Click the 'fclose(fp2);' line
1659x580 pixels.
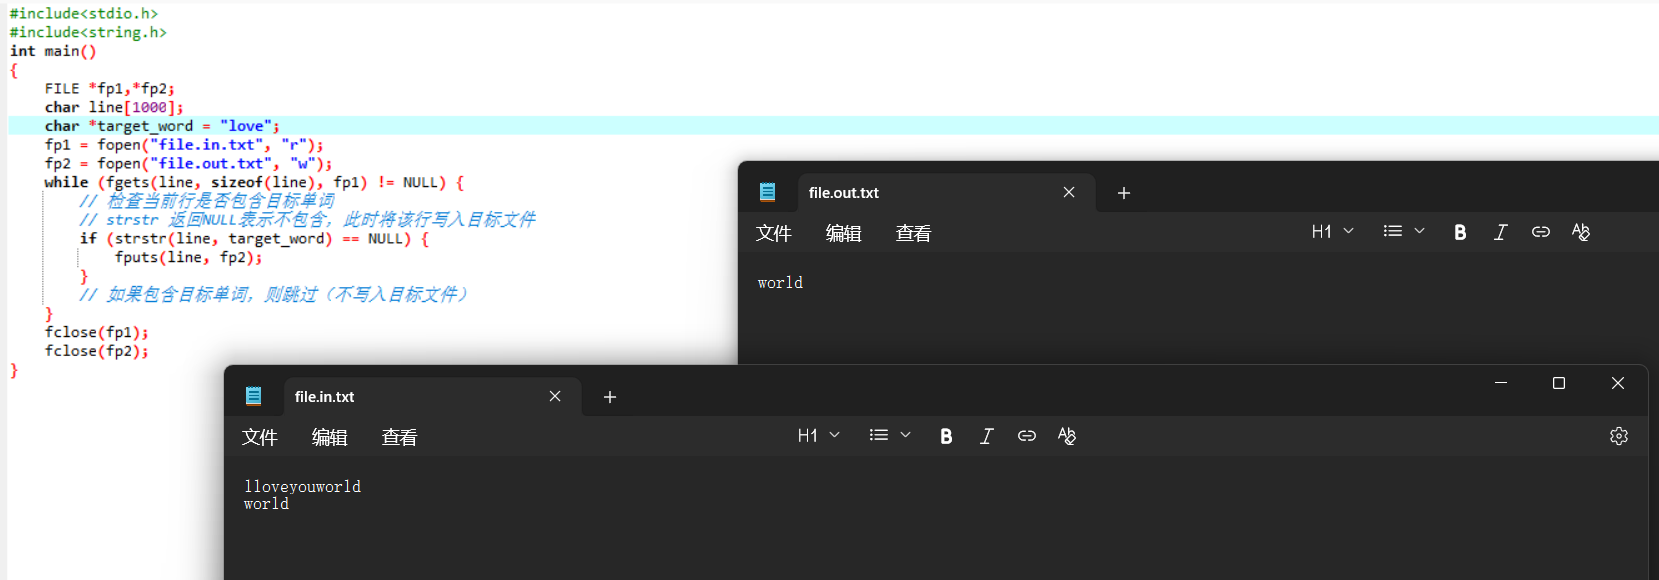(97, 351)
